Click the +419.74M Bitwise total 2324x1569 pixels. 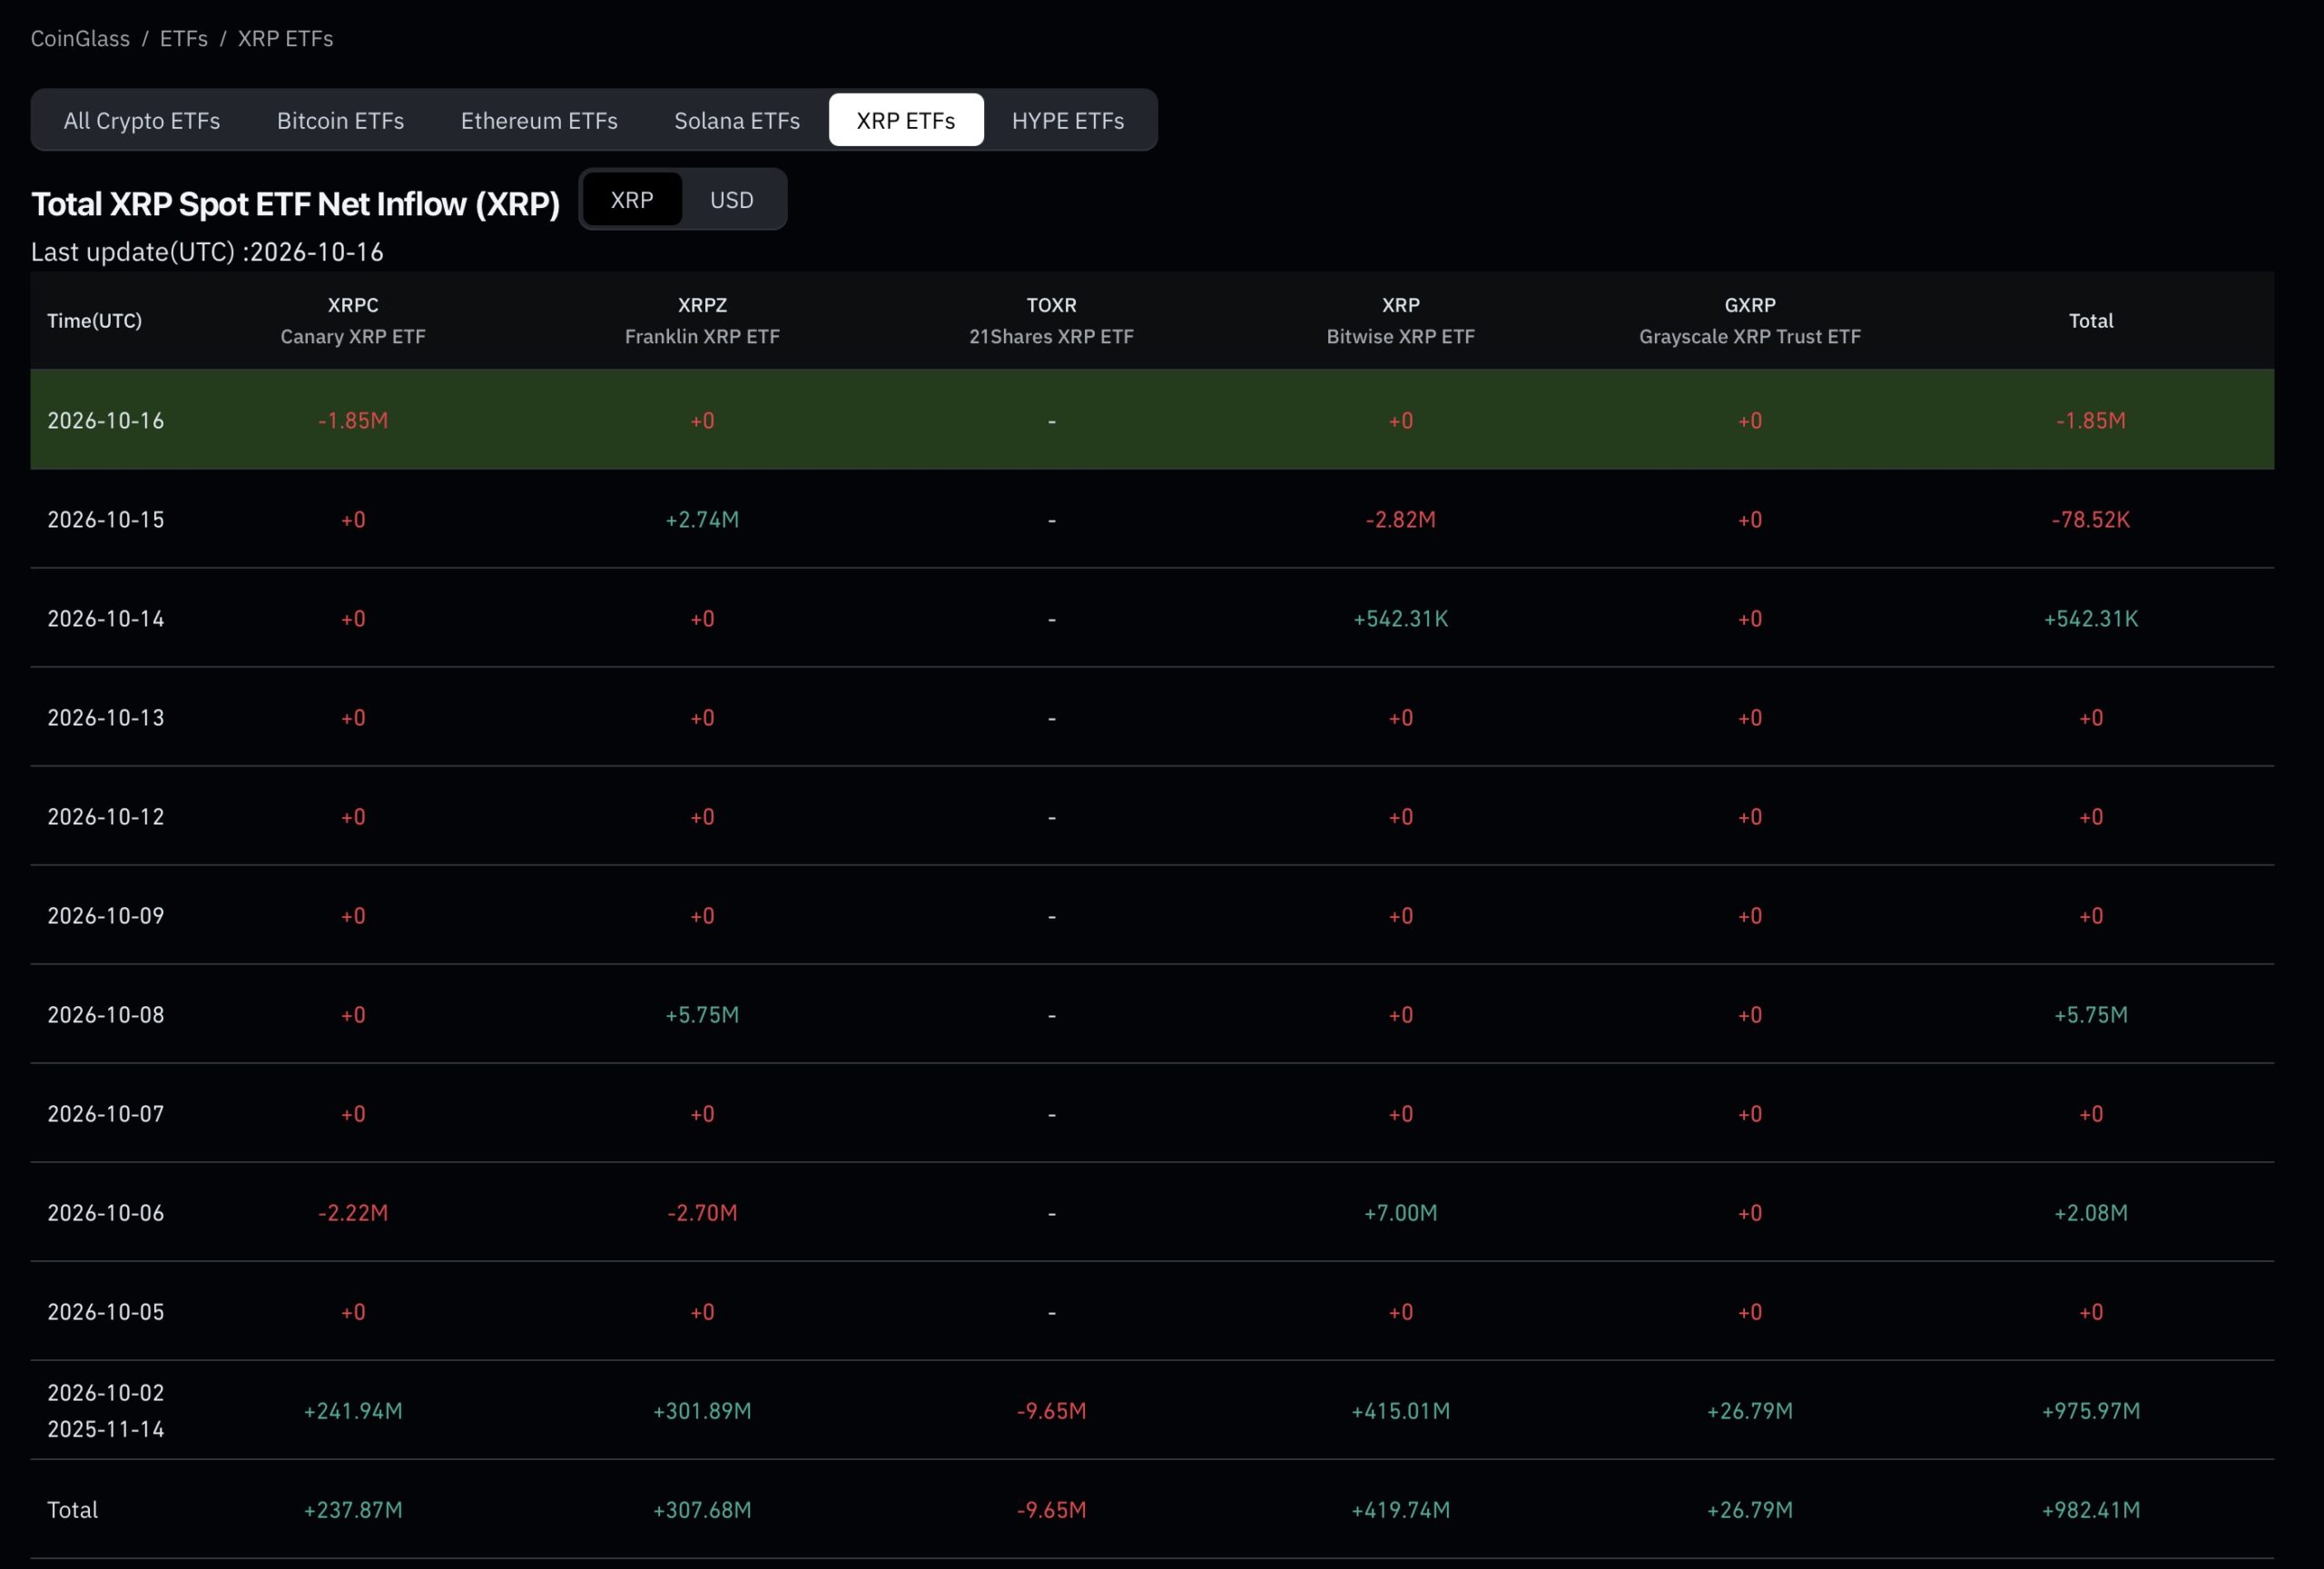pos(1400,1509)
